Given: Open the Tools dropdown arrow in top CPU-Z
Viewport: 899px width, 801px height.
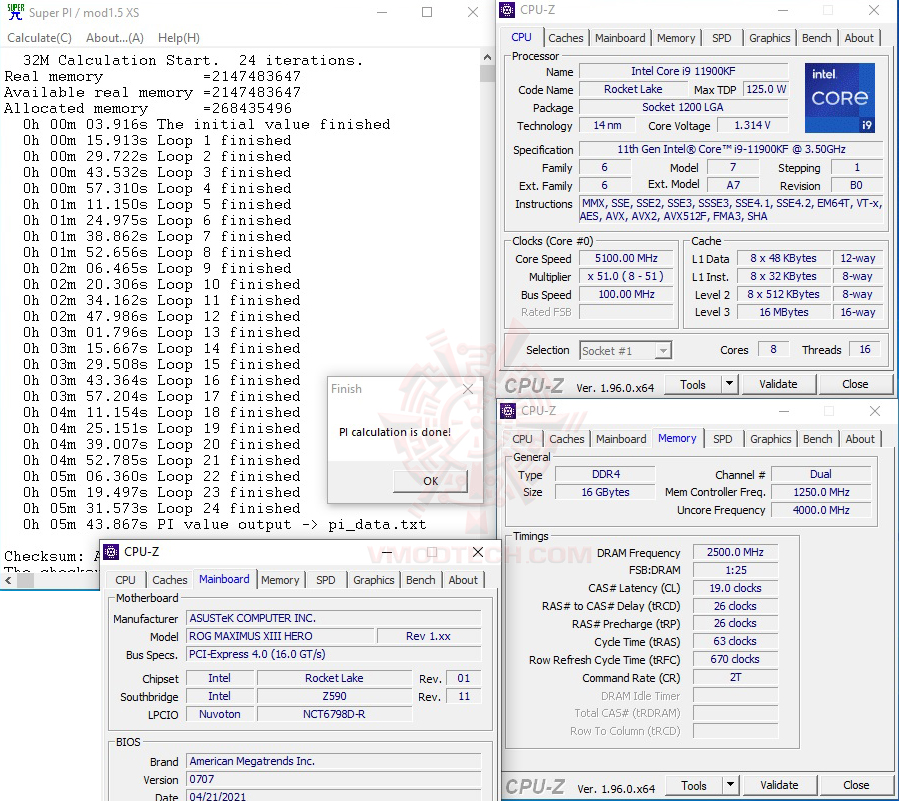Looking at the screenshot, I should (729, 384).
